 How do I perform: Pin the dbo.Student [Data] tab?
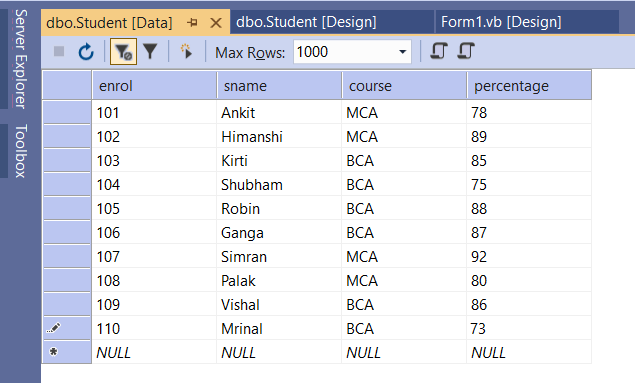point(193,22)
